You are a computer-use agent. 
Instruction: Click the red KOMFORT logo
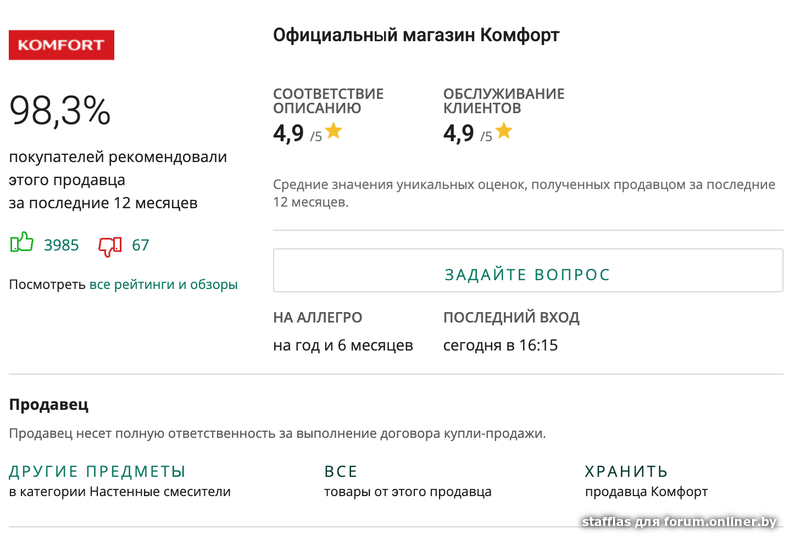tap(61, 45)
